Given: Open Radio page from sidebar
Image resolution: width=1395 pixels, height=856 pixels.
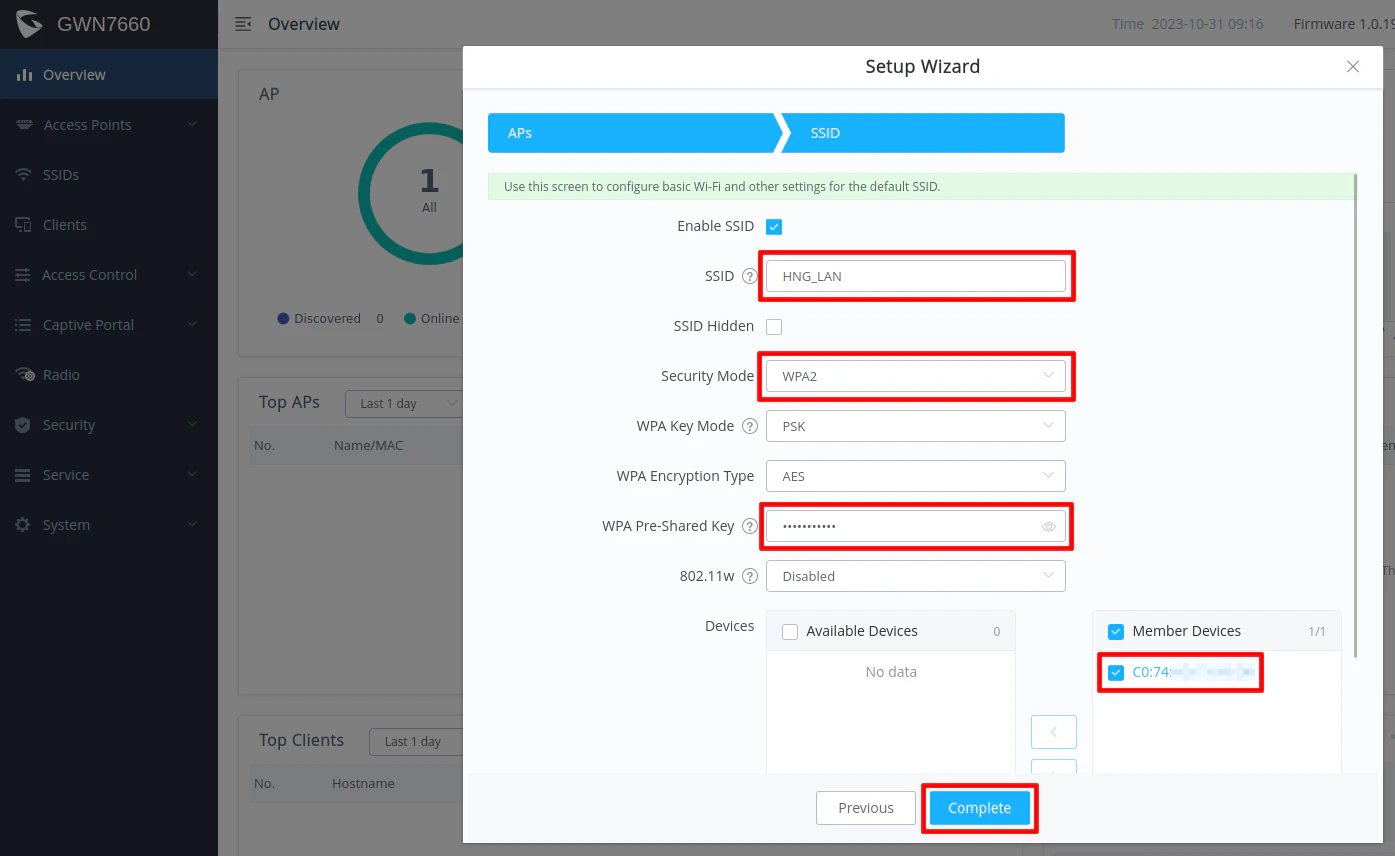Looking at the screenshot, I should tap(109, 375).
